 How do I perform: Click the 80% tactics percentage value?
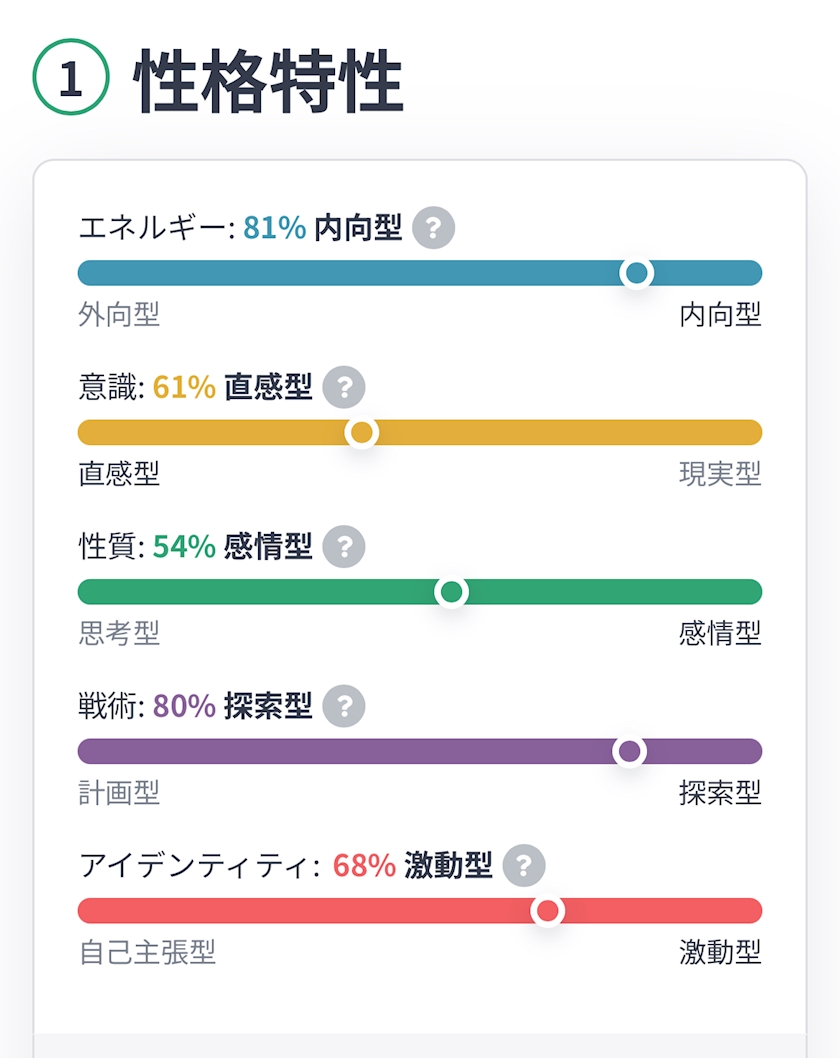tap(184, 706)
